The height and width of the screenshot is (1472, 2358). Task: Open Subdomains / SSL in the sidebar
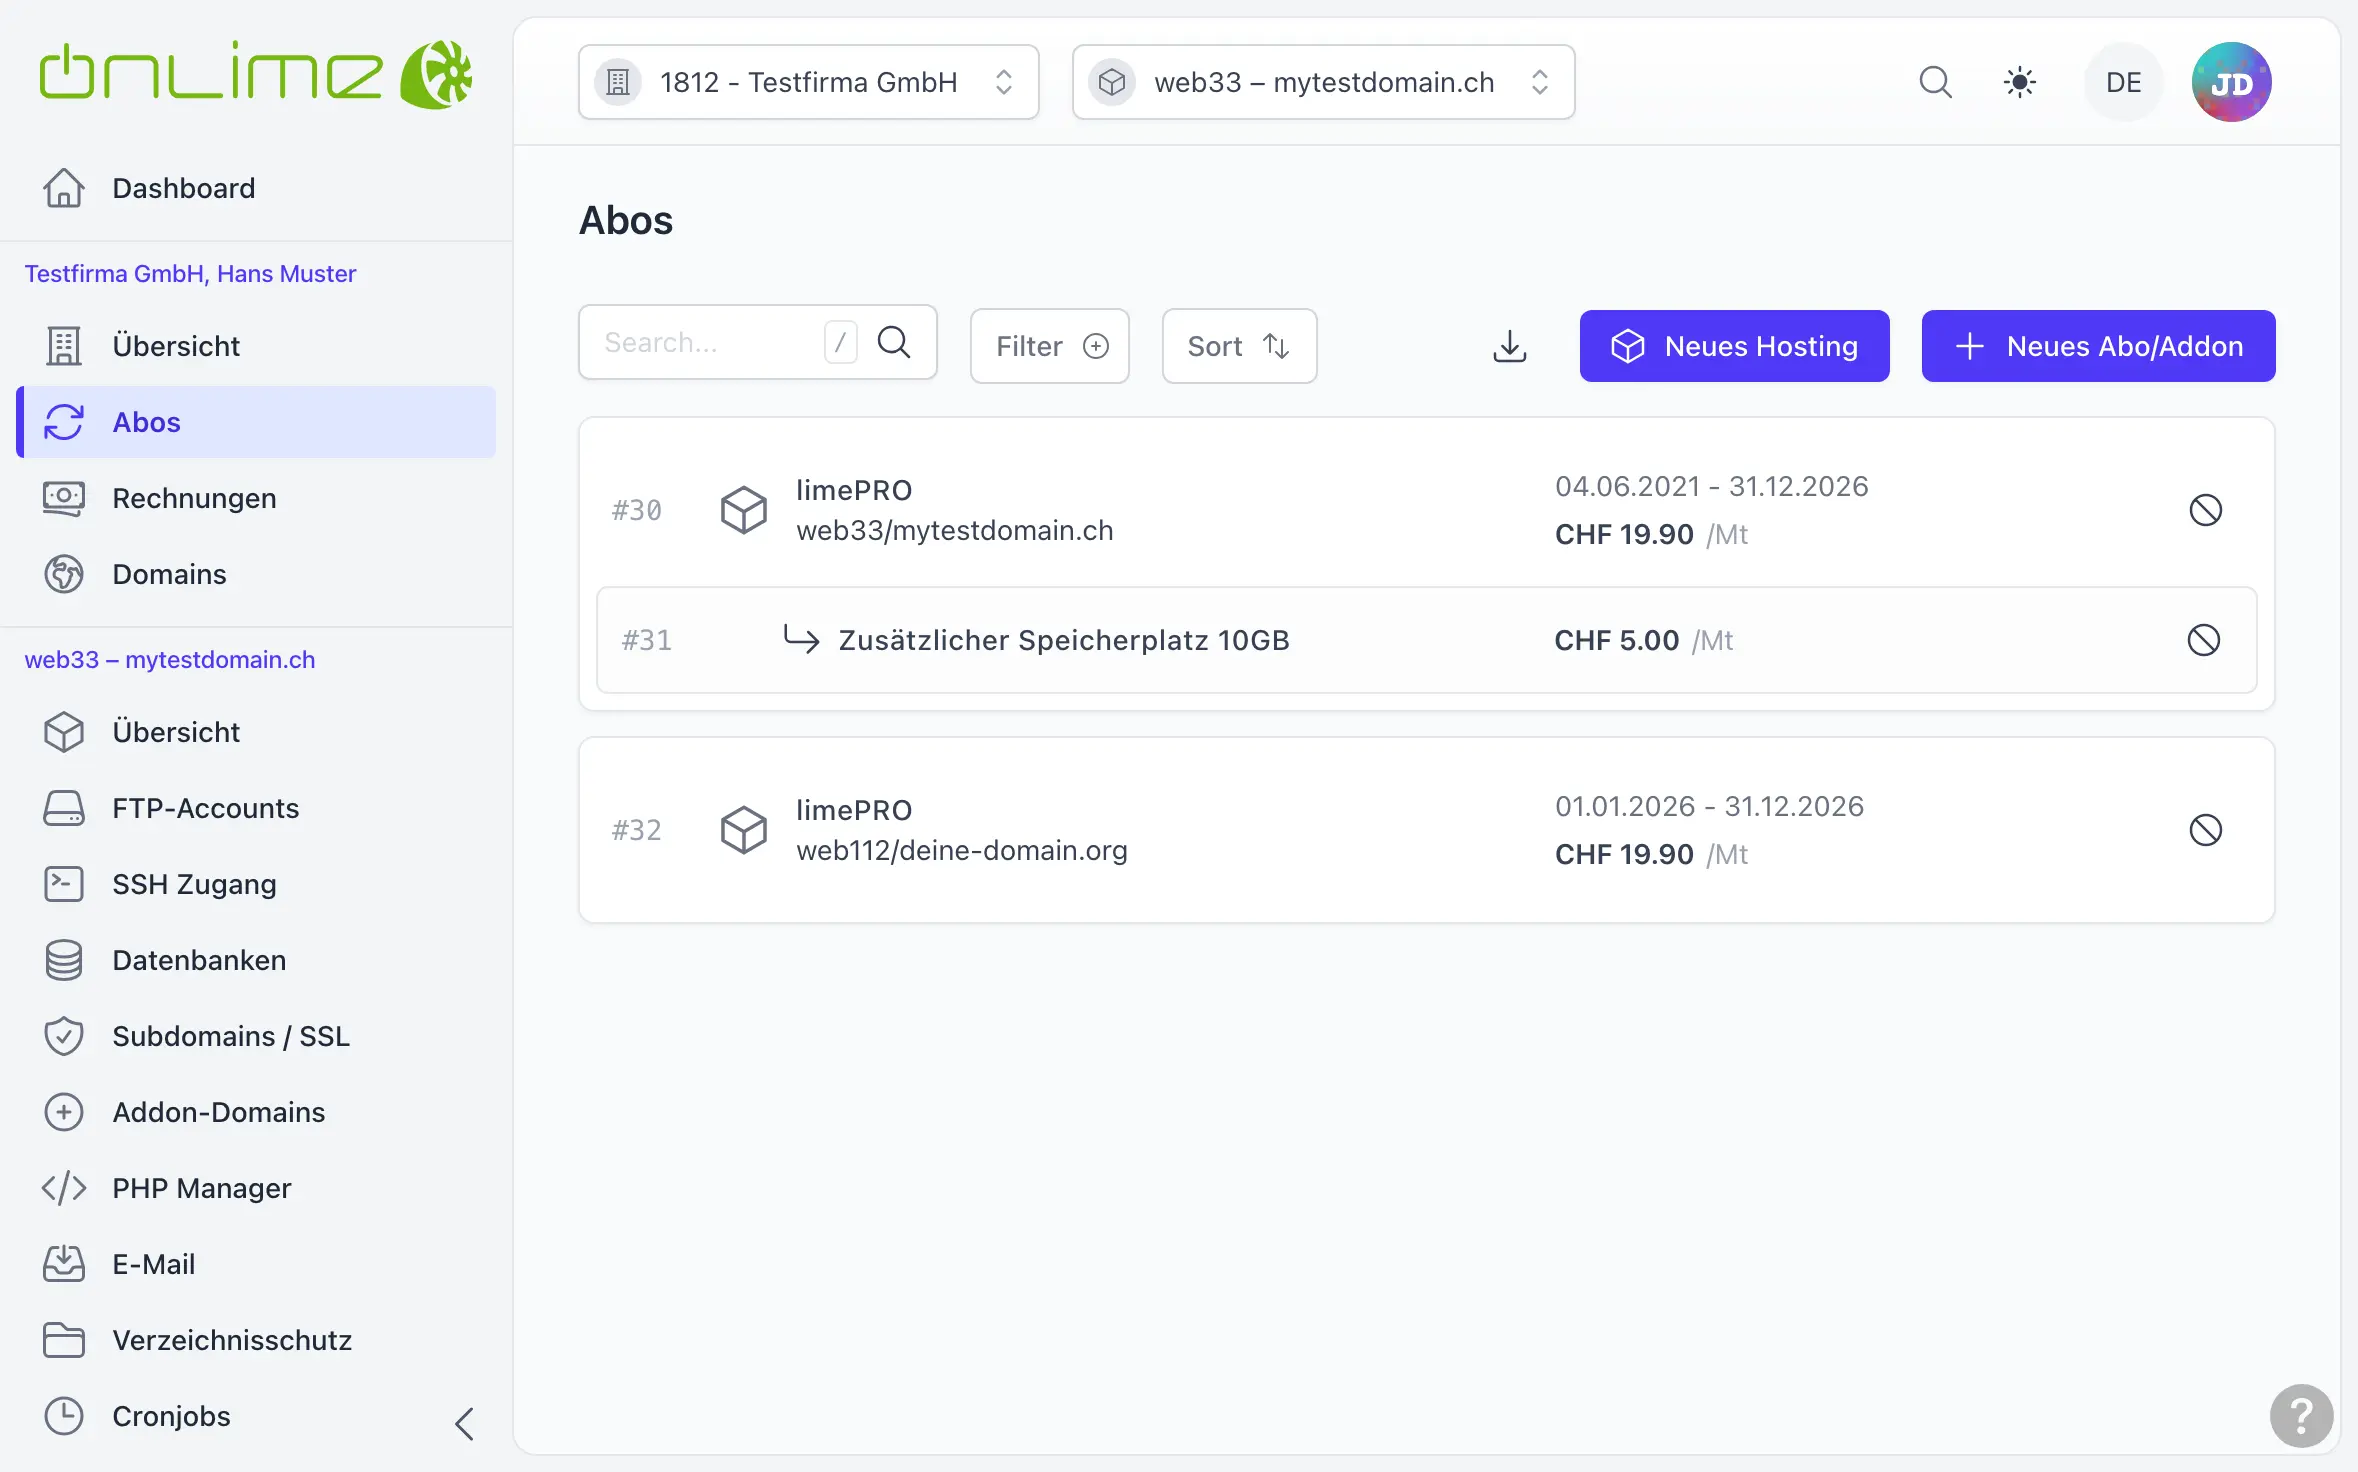tap(256, 1036)
